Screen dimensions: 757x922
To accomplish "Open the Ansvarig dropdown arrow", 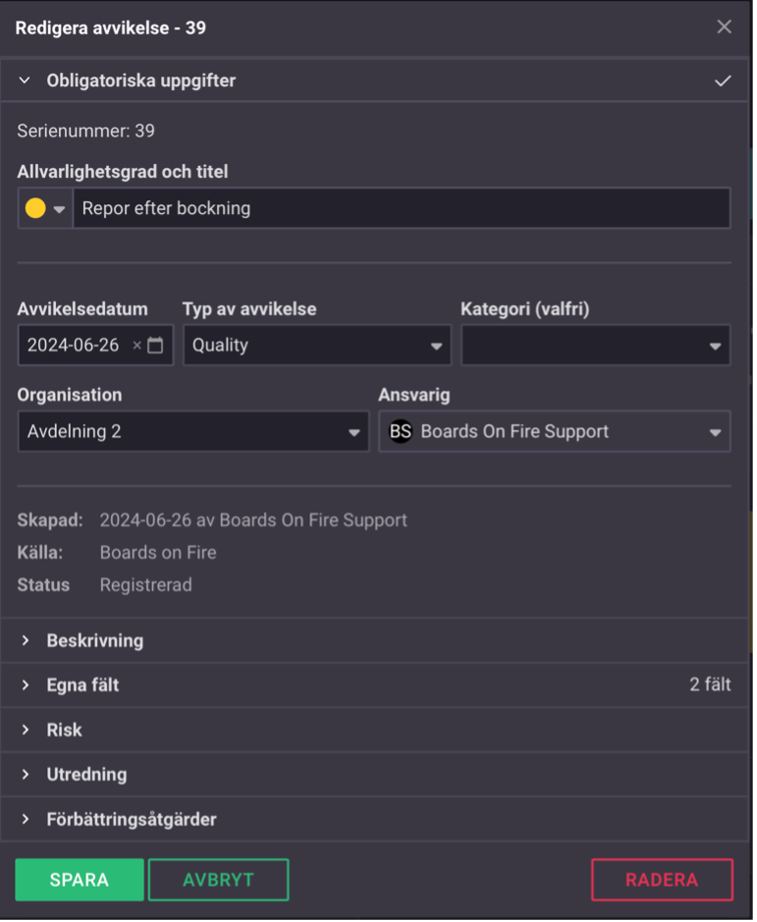I will click(x=715, y=432).
